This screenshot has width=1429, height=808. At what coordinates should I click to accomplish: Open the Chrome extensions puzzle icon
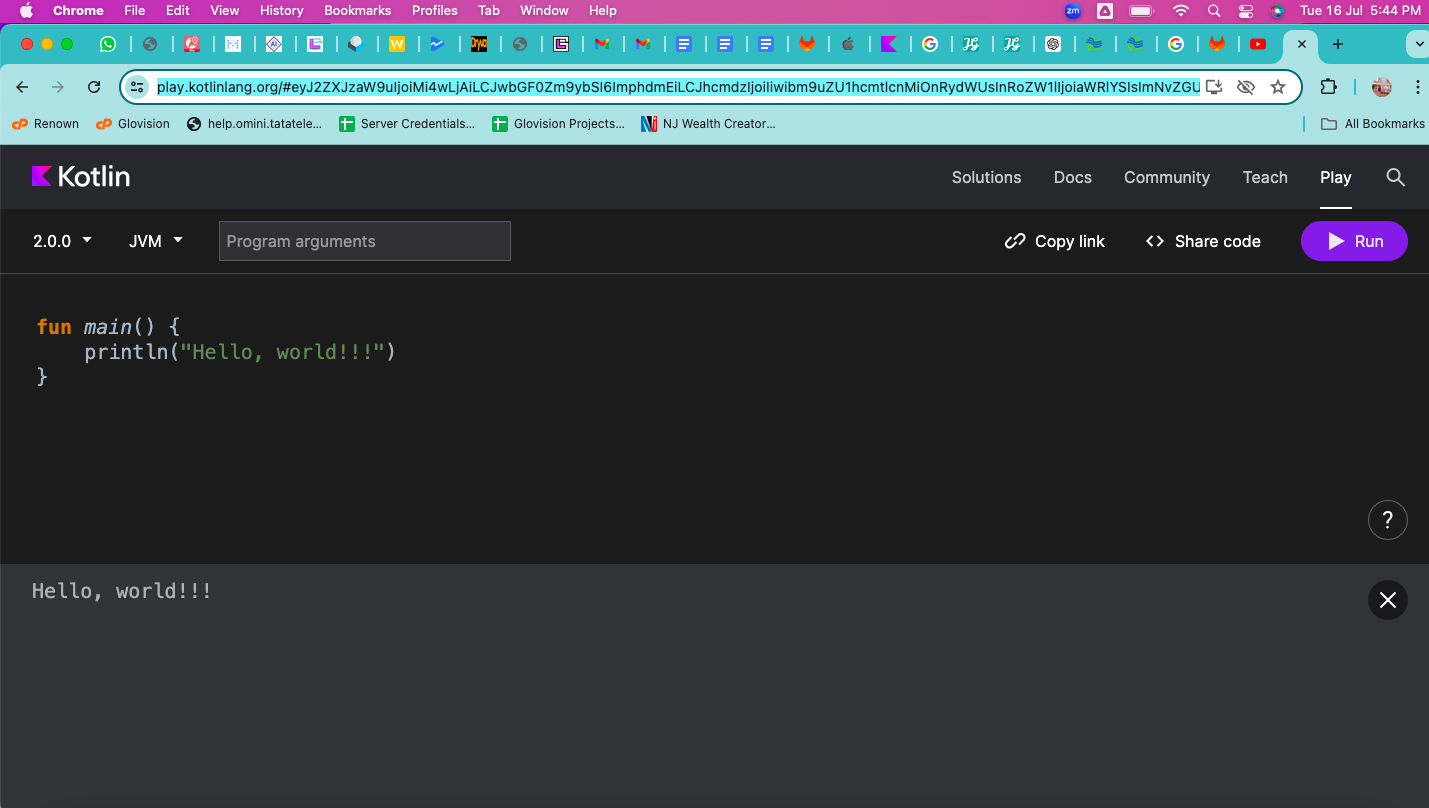pyautogui.click(x=1328, y=87)
